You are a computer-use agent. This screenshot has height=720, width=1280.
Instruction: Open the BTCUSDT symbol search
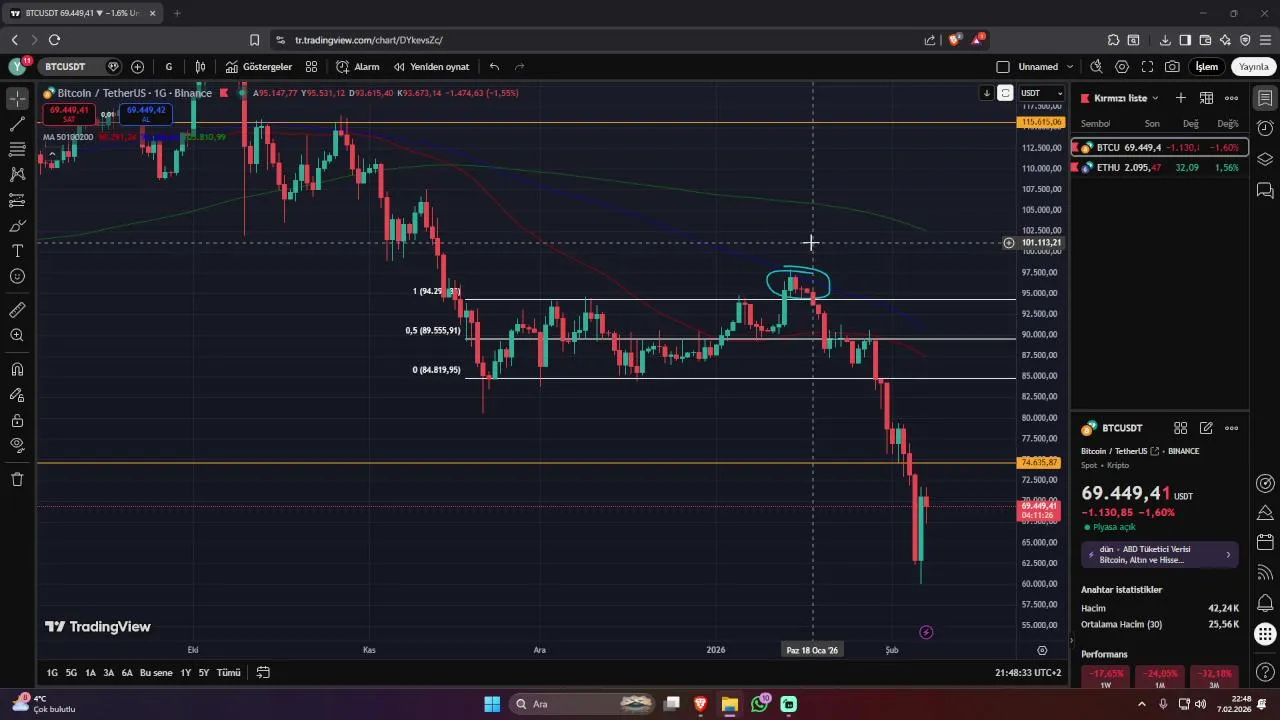coord(79,67)
